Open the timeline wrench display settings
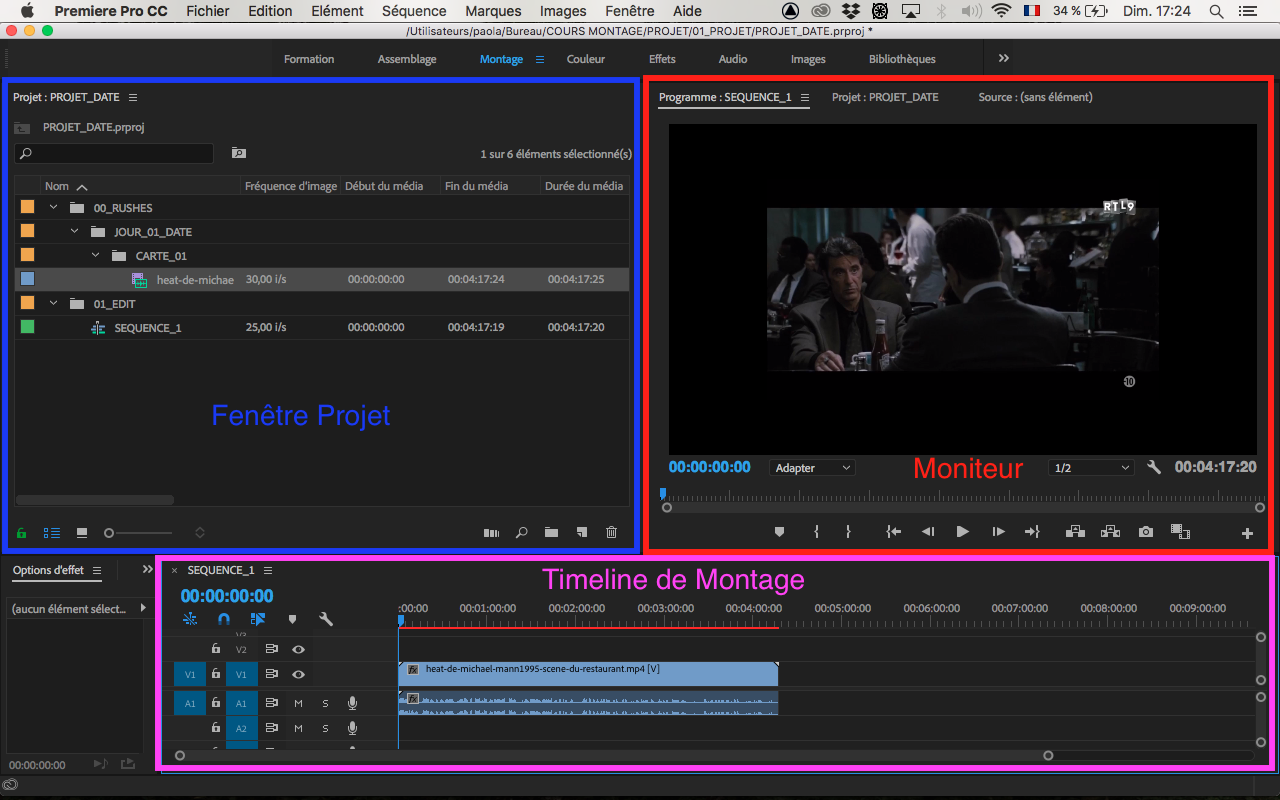Screen dimensions: 1280x800 [326, 619]
